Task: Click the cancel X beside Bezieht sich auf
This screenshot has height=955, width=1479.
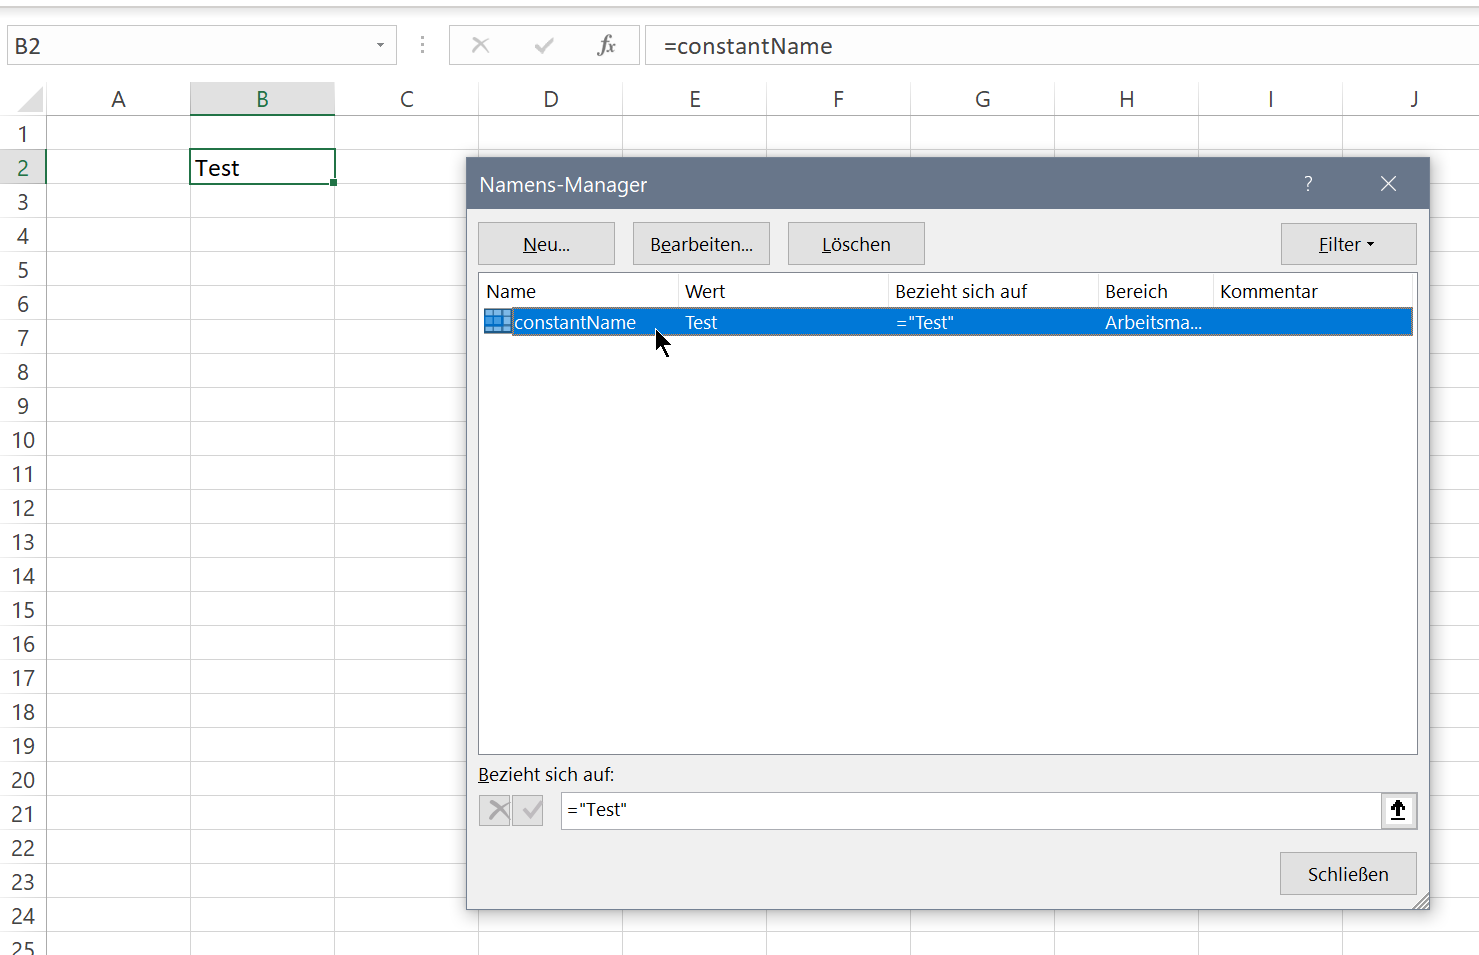Action: click(495, 810)
